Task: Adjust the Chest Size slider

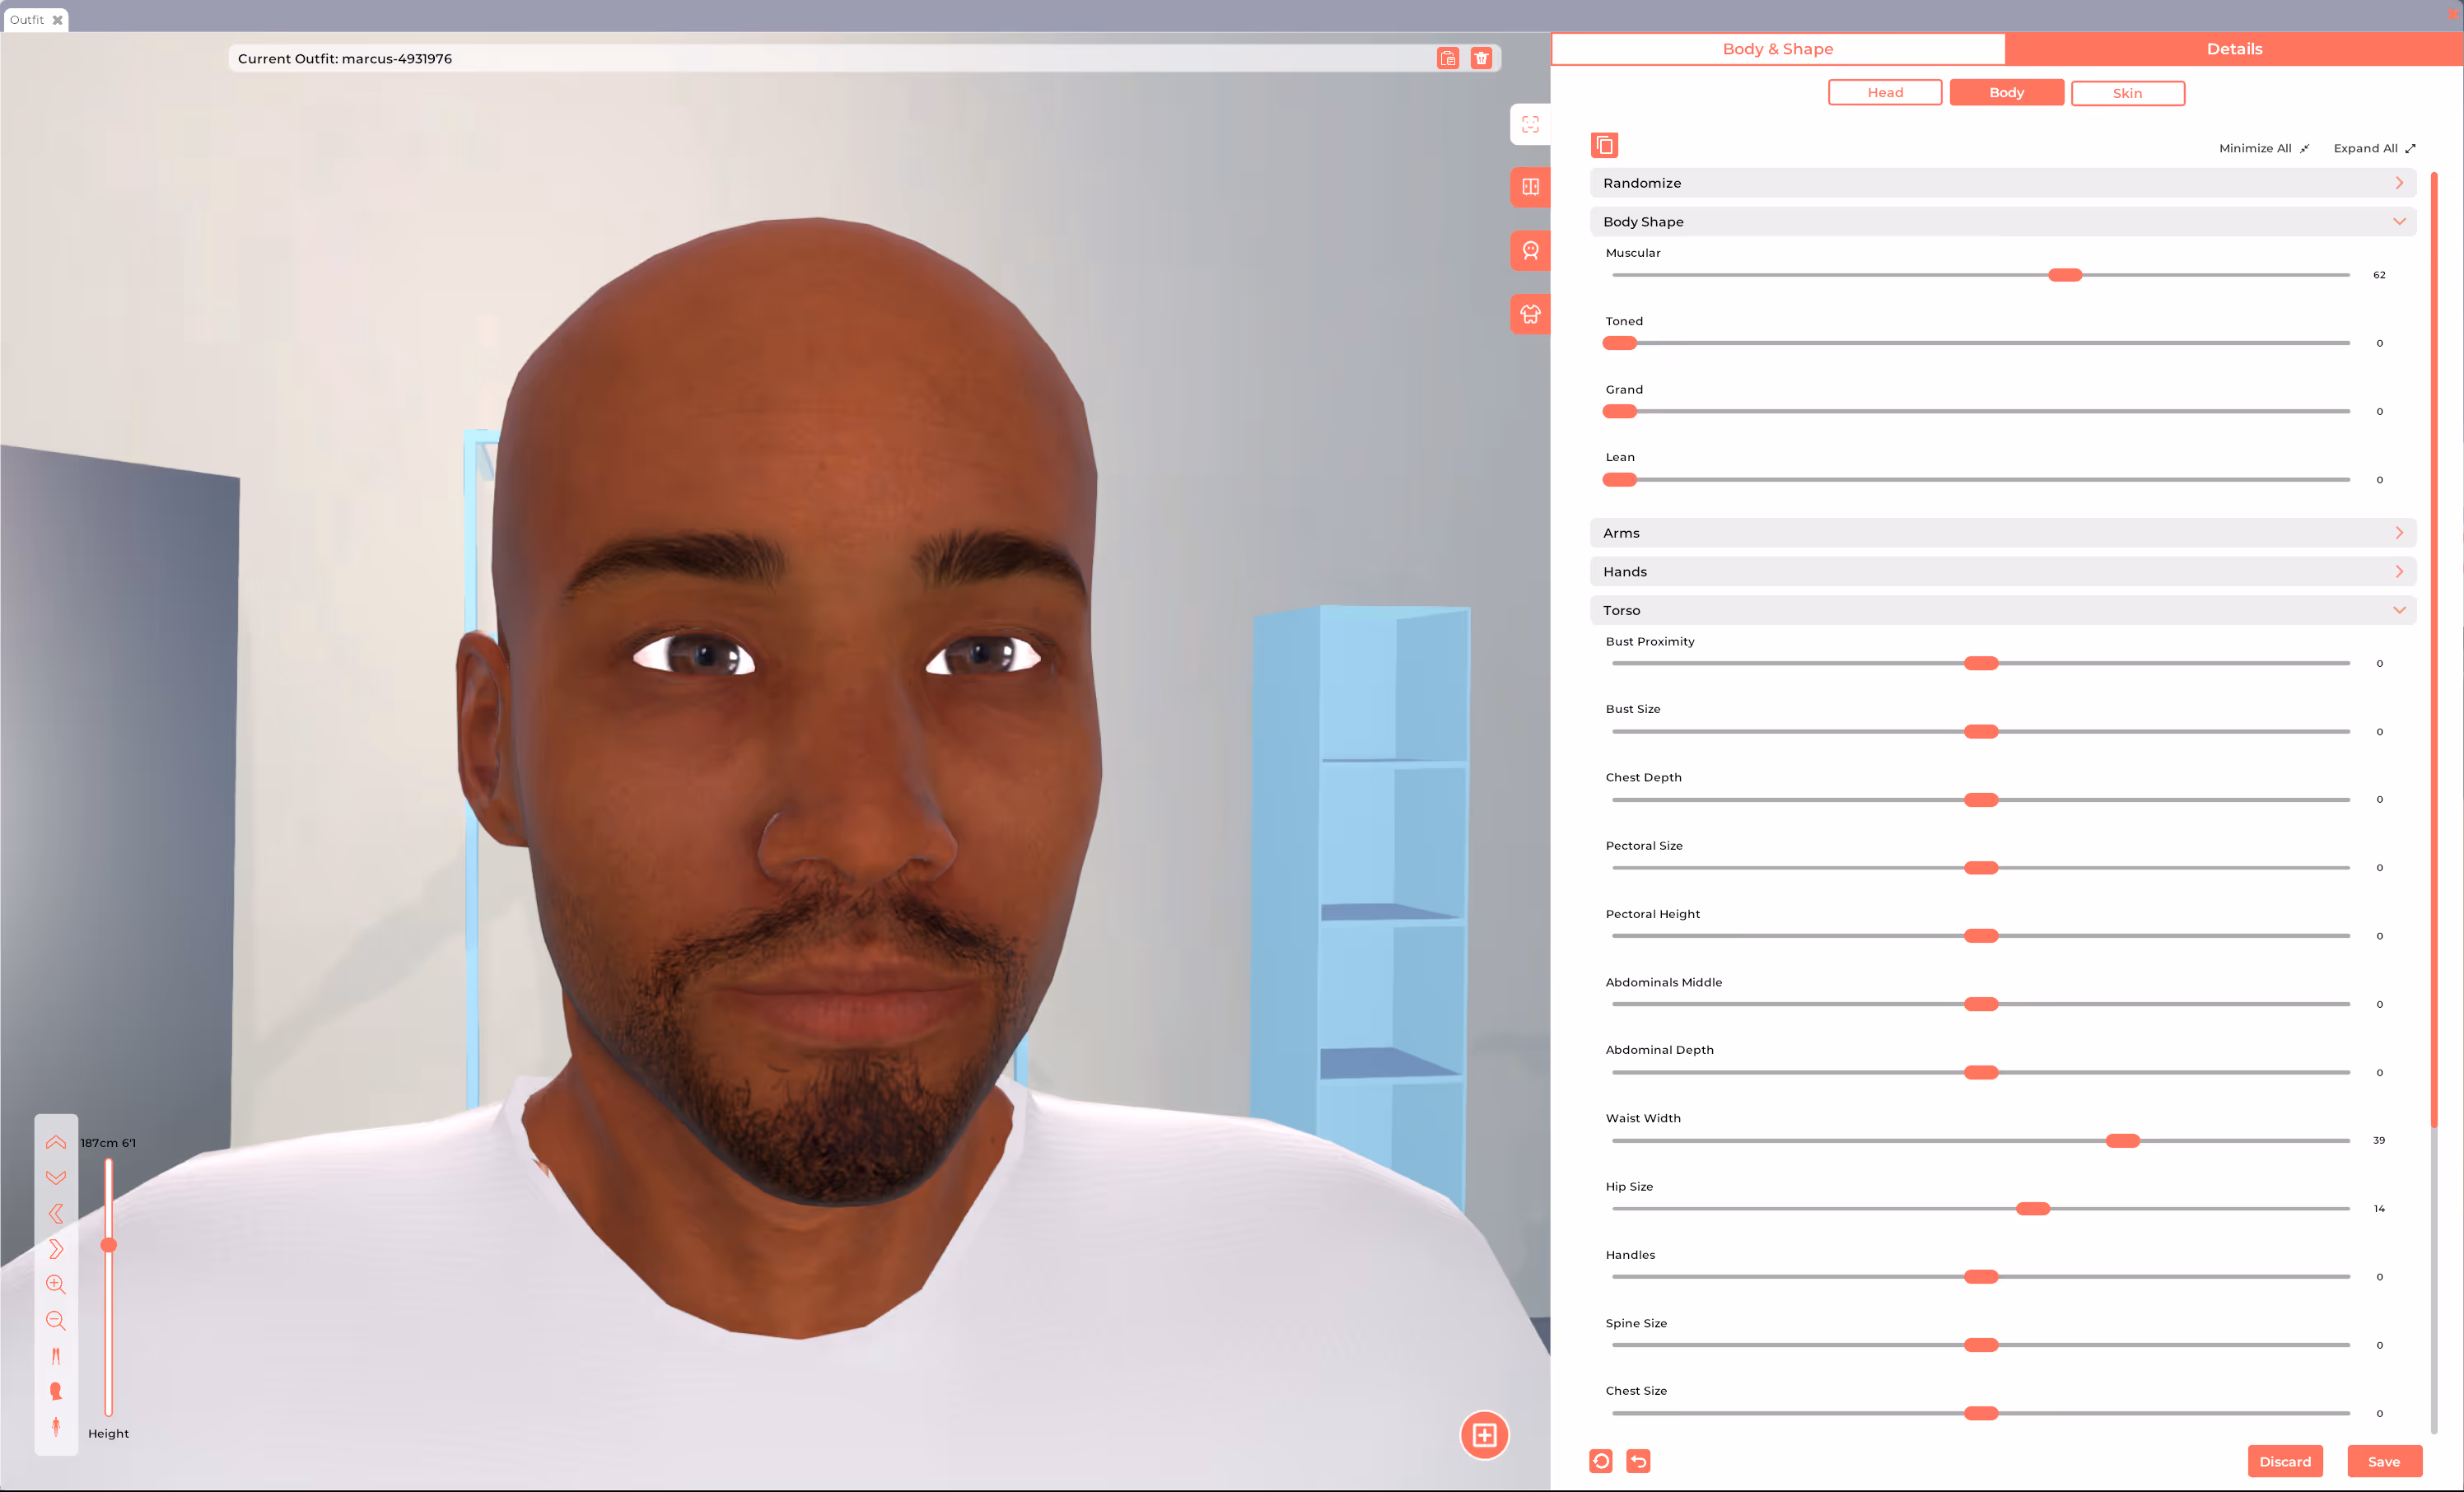Action: point(1981,1413)
